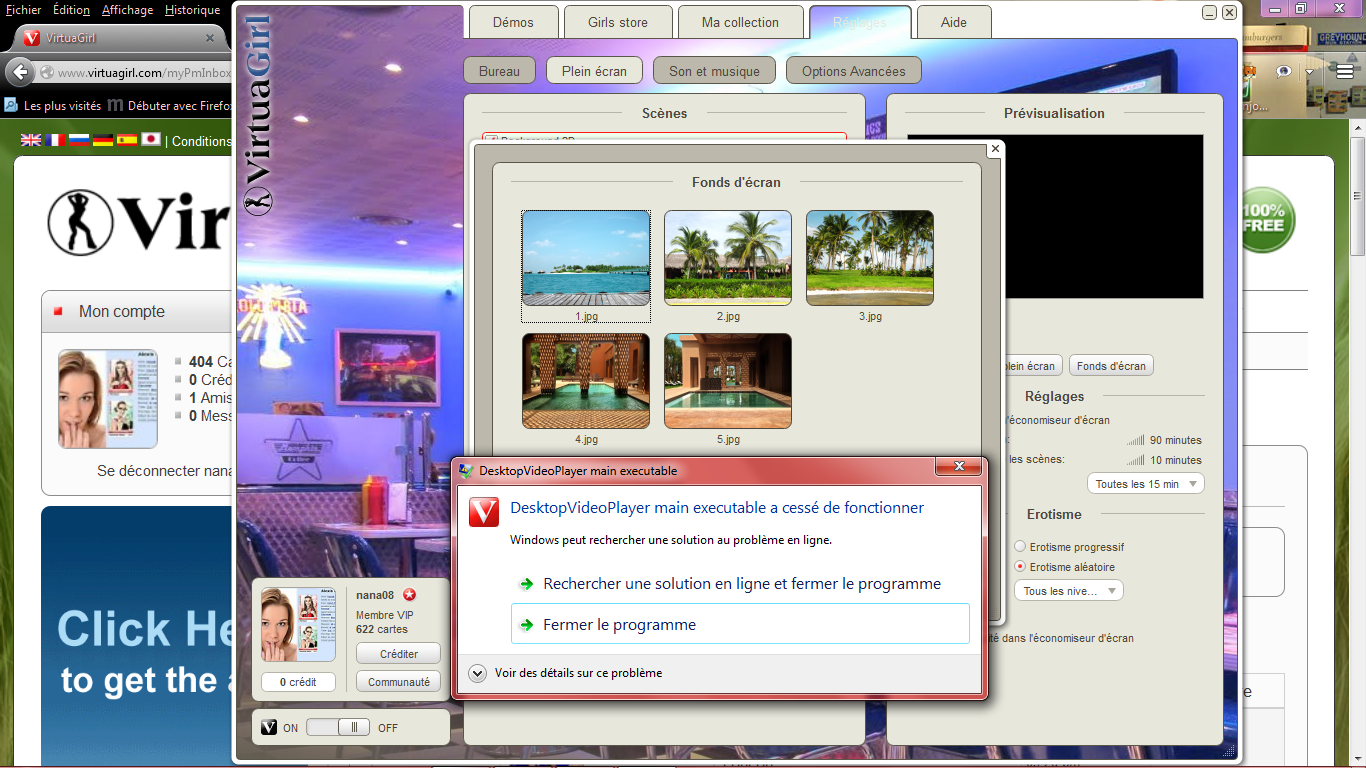Open the Bureau settings sub-tab

tap(500, 71)
